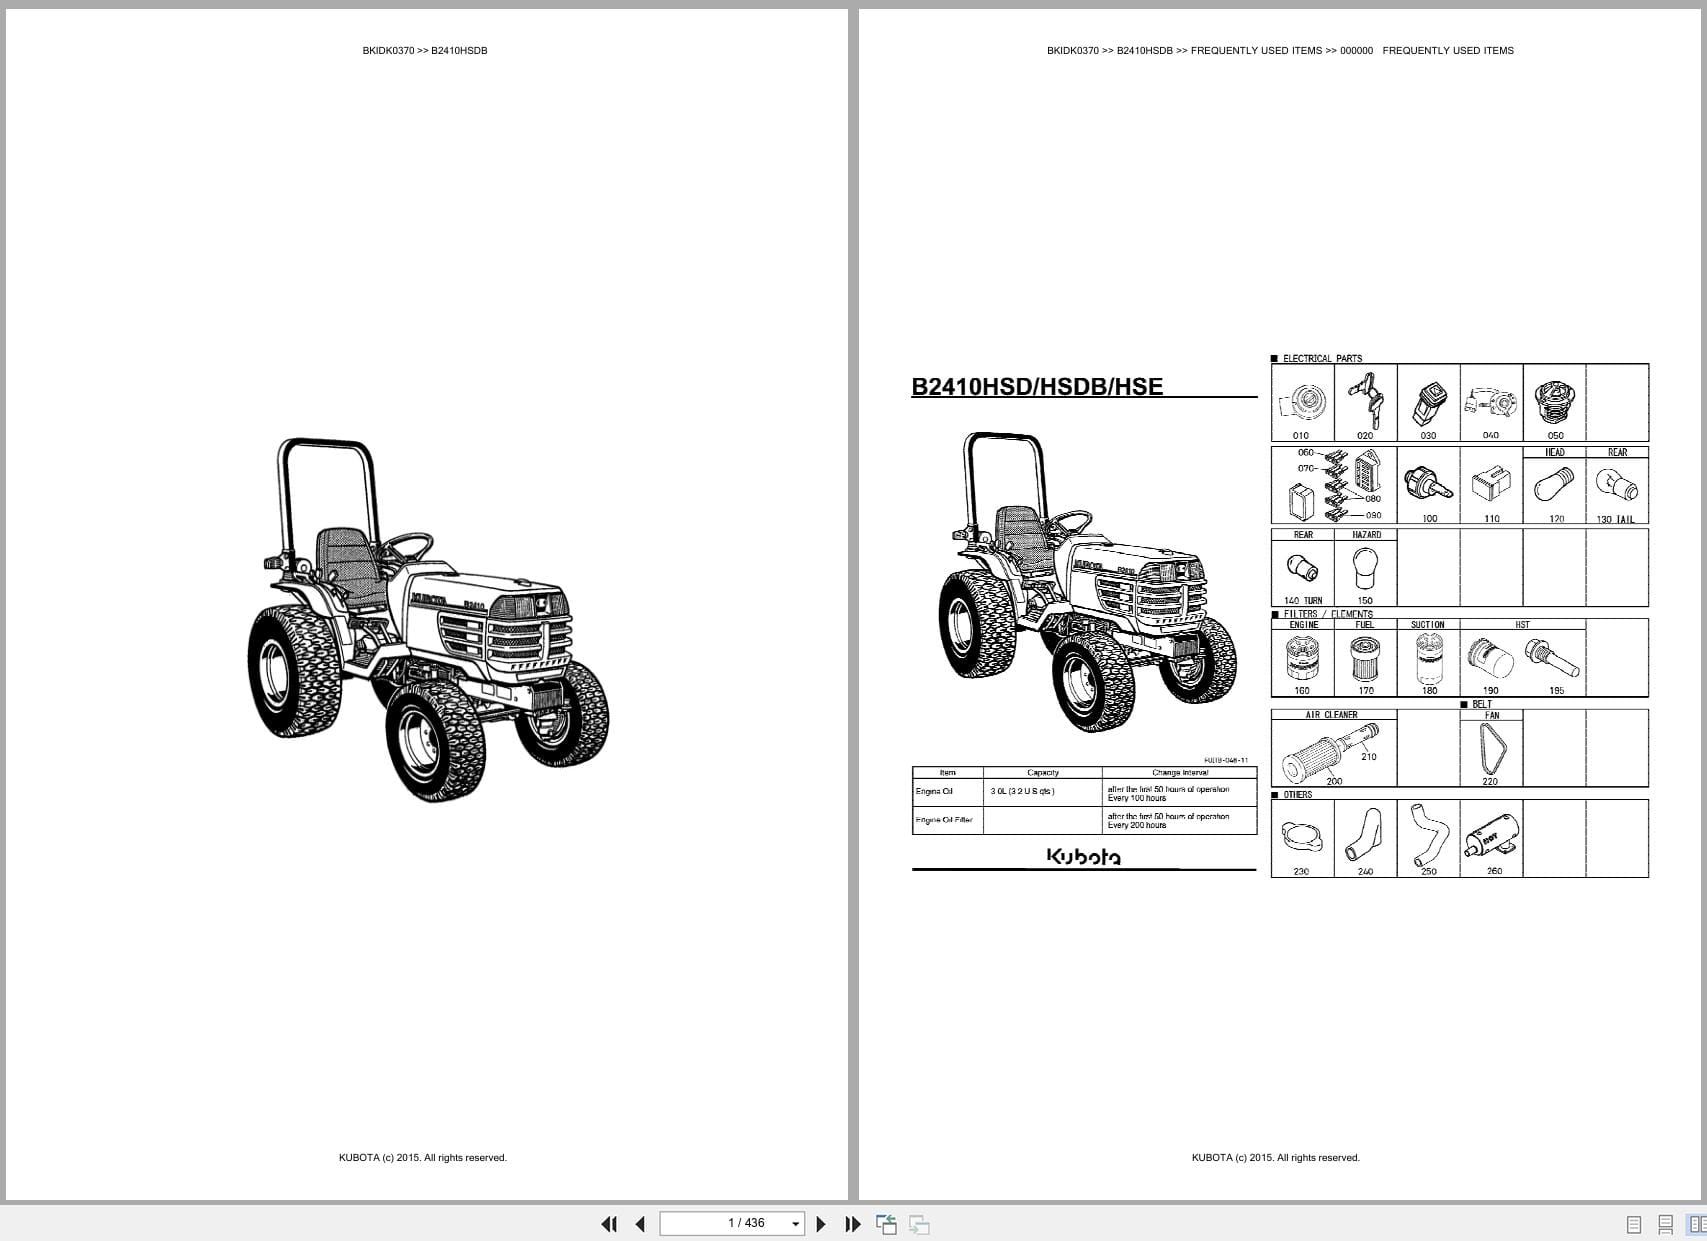Click the OTHERS section heading
The image size is (1707, 1241).
(x=1297, y=795)
